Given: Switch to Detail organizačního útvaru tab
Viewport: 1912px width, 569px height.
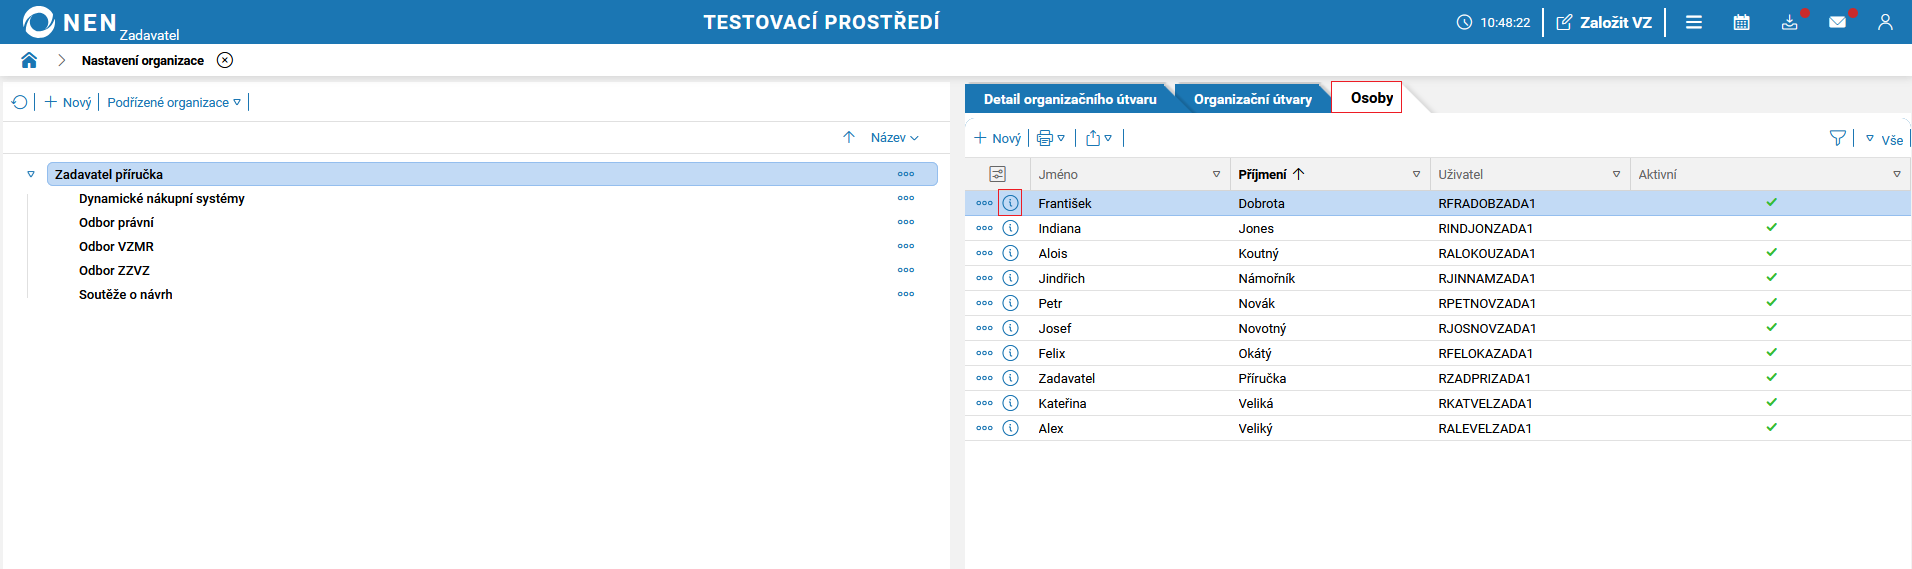Looking at the screenshot, I should pyautogui.click(x=1070, y=99).
